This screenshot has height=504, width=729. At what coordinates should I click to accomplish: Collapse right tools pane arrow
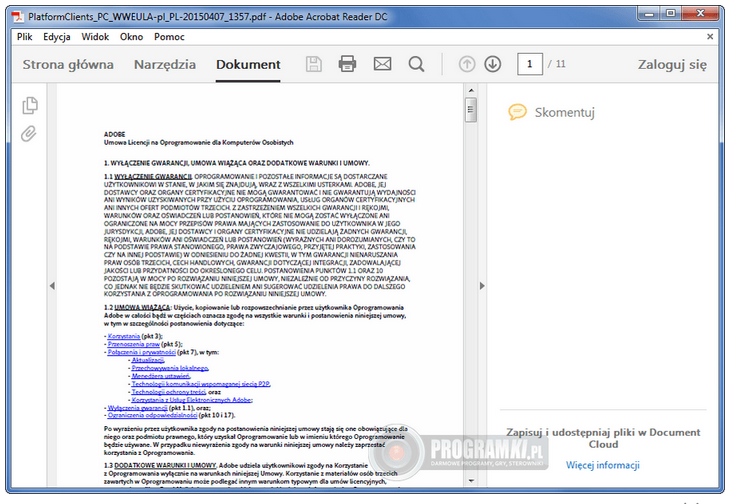click(482, 285)
